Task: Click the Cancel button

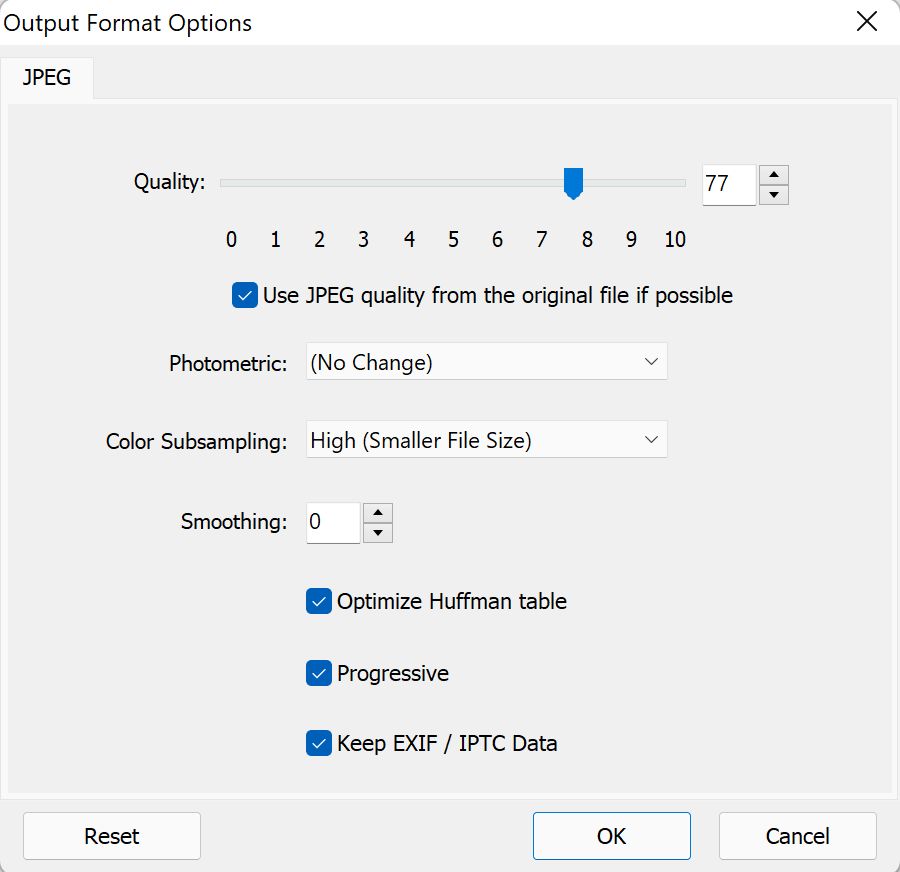Action: click(797, 836)
